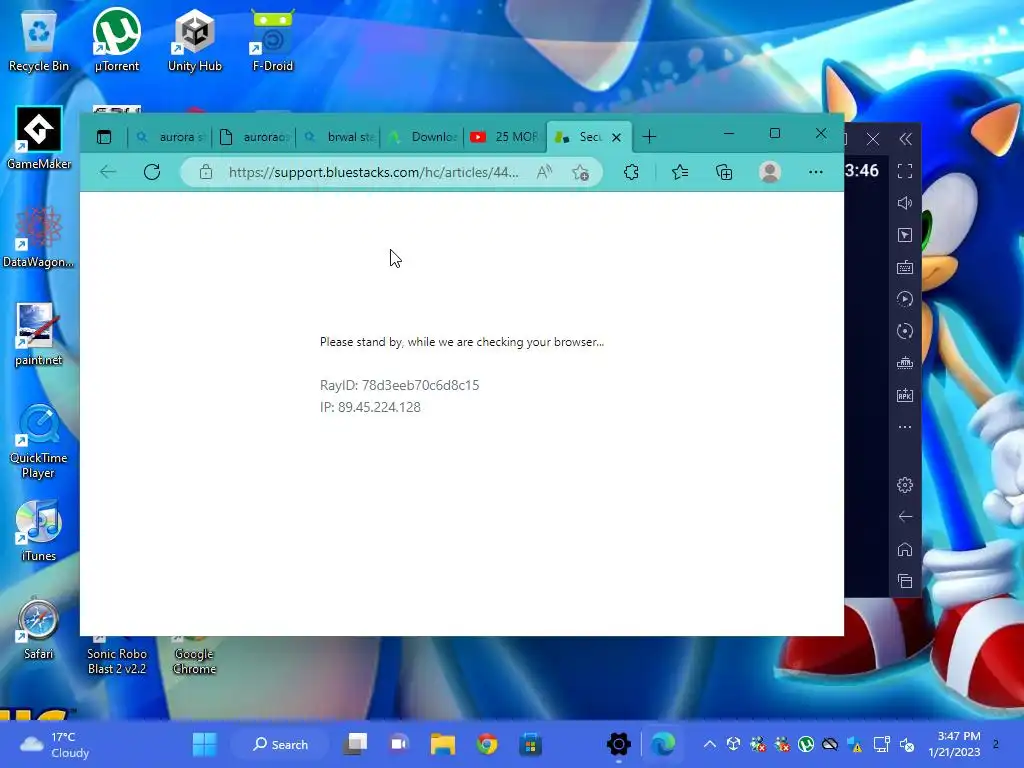
Task: Switch to the 'brwal sta' search tab
Action: pyautogui.click(x=339, y=136)
